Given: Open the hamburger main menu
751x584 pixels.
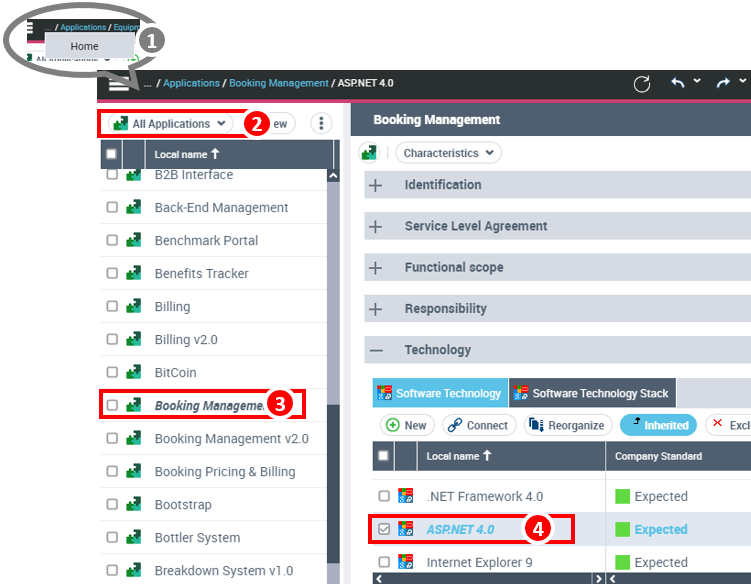Looking at the screenshot, I should point(119,85).
